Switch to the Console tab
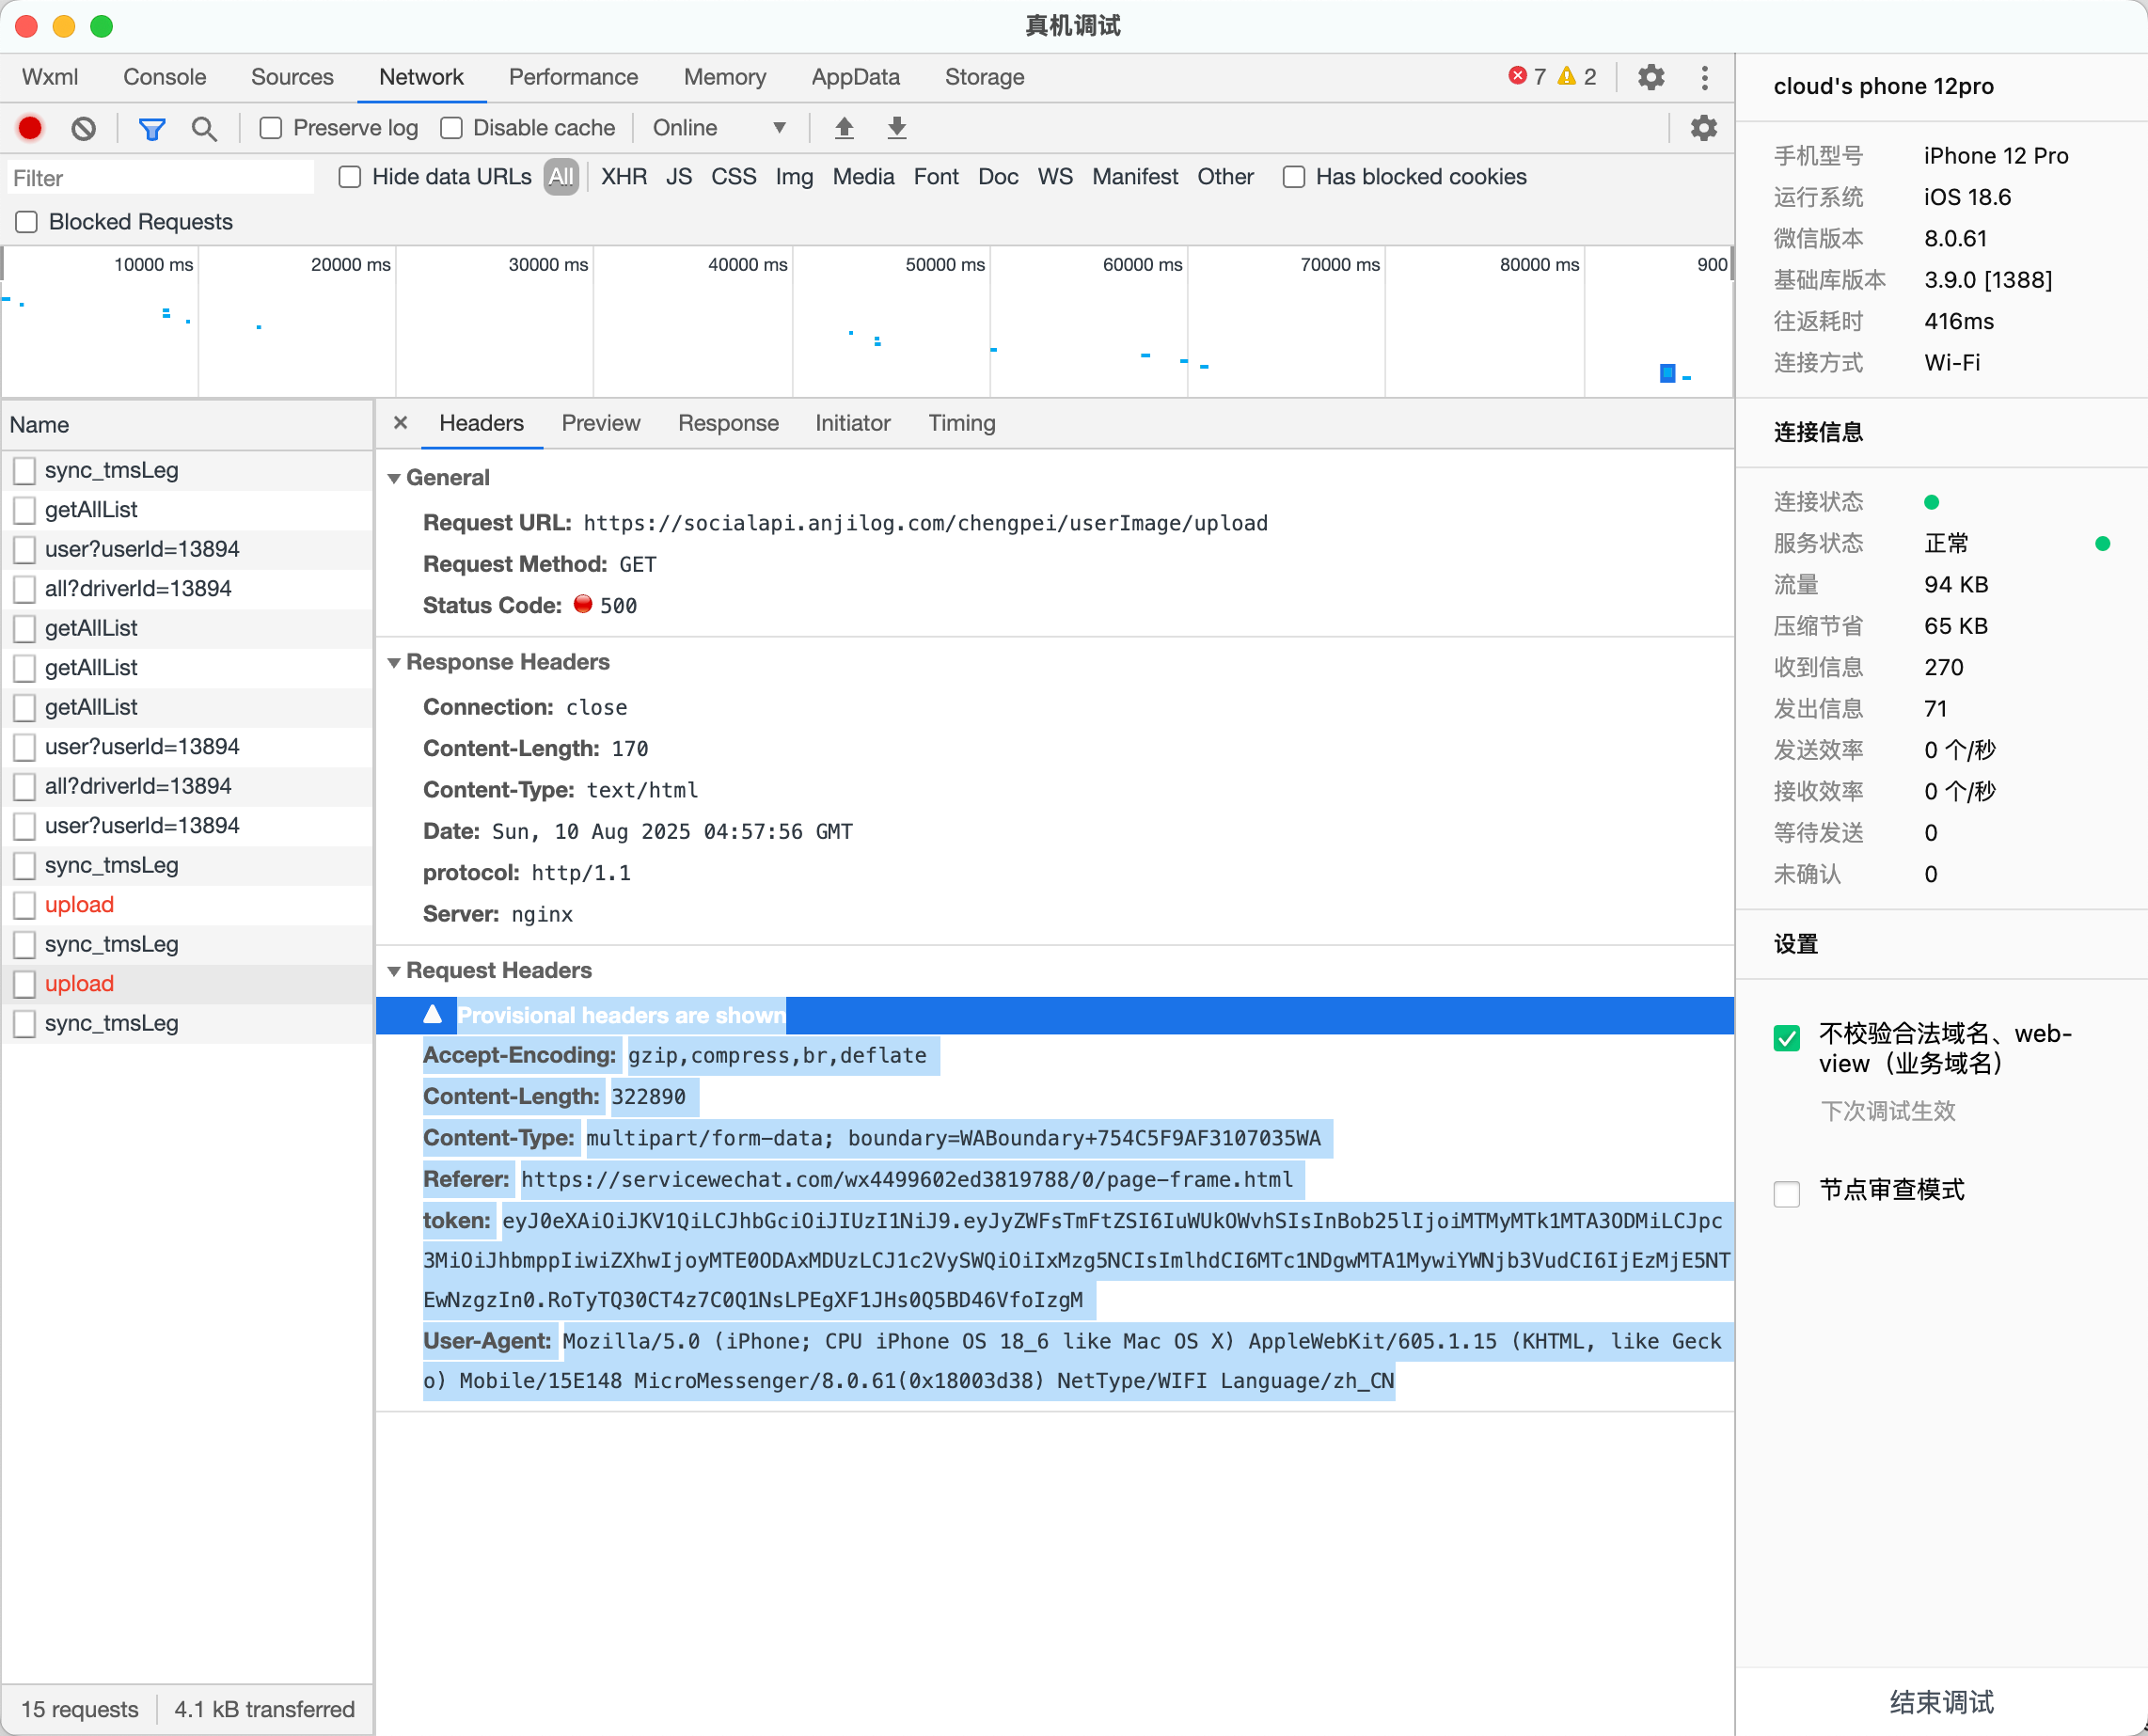 point(164,77)
